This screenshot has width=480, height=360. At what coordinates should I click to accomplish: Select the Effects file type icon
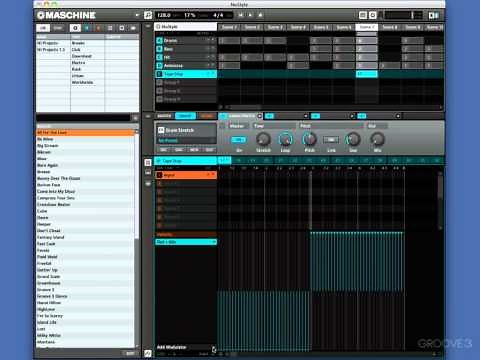(x=122, y=28)
